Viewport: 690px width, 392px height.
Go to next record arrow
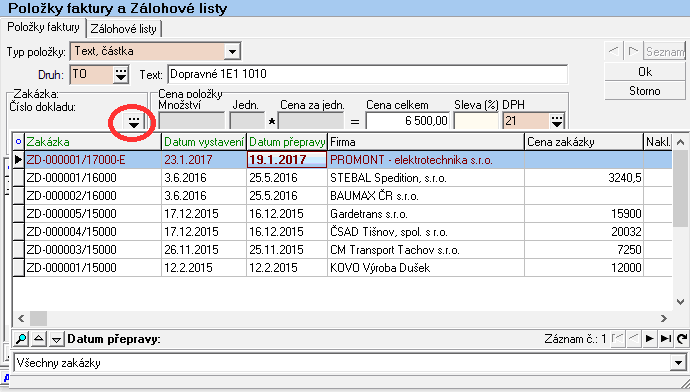650,338
